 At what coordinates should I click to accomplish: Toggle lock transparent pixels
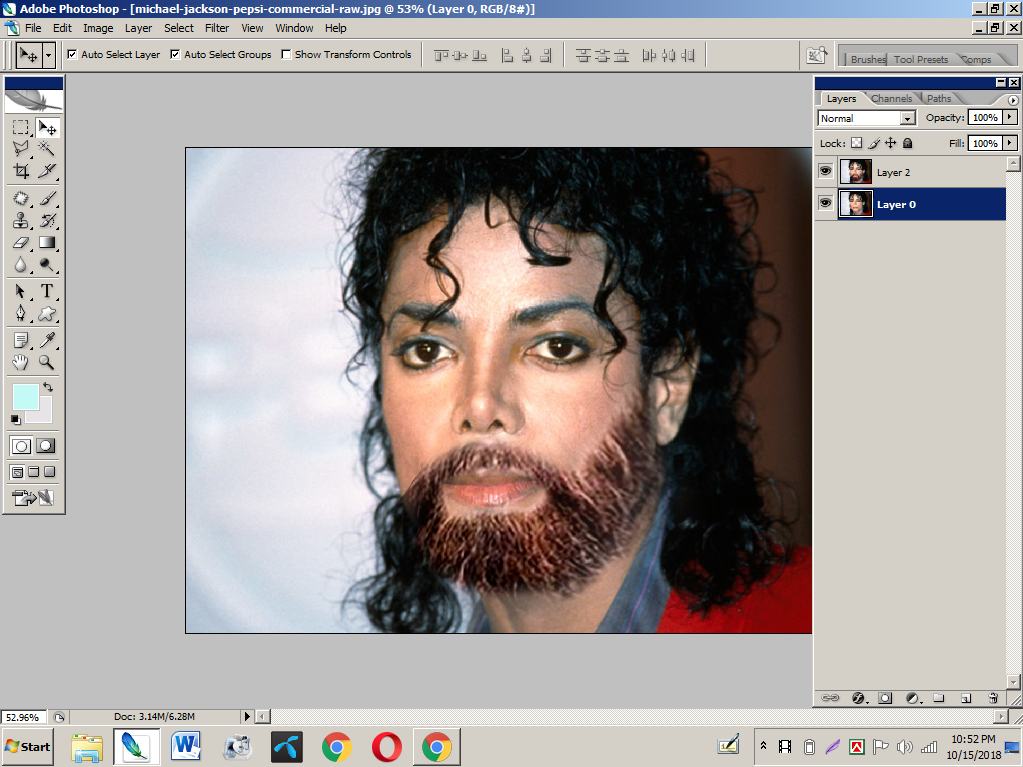click(x=857, y=143)
